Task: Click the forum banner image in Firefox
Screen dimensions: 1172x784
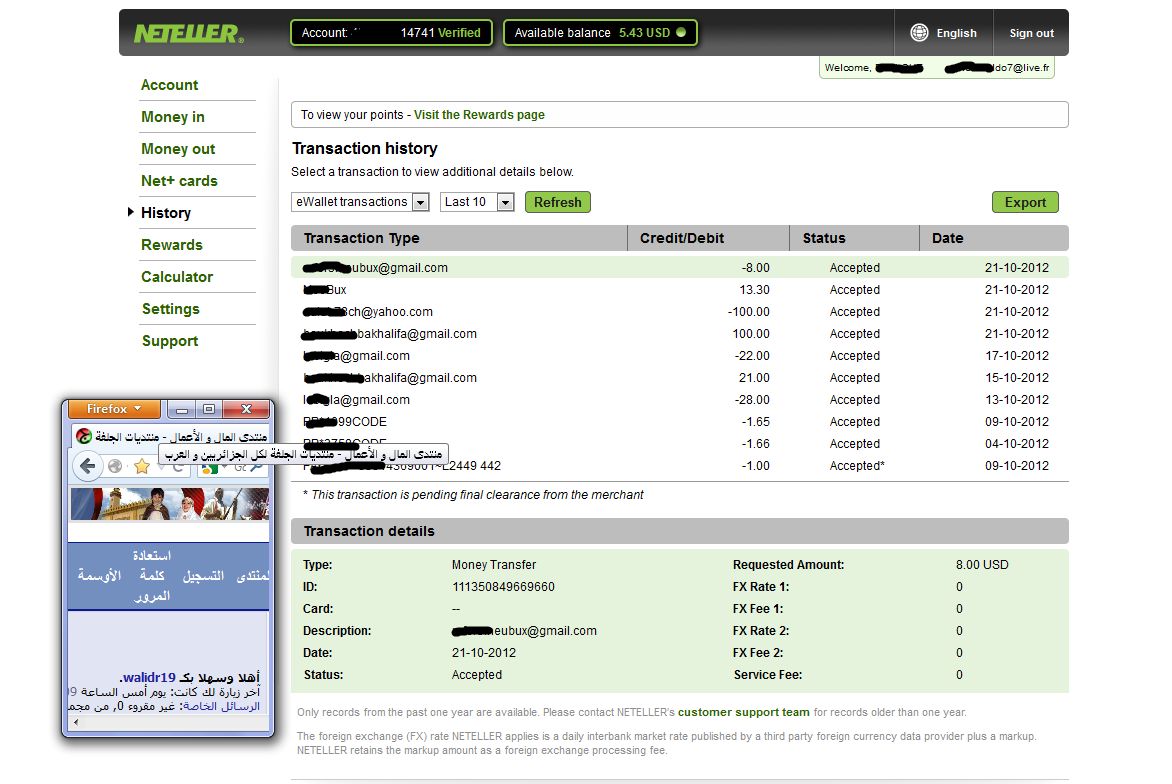Action: [x=170, y=504]
